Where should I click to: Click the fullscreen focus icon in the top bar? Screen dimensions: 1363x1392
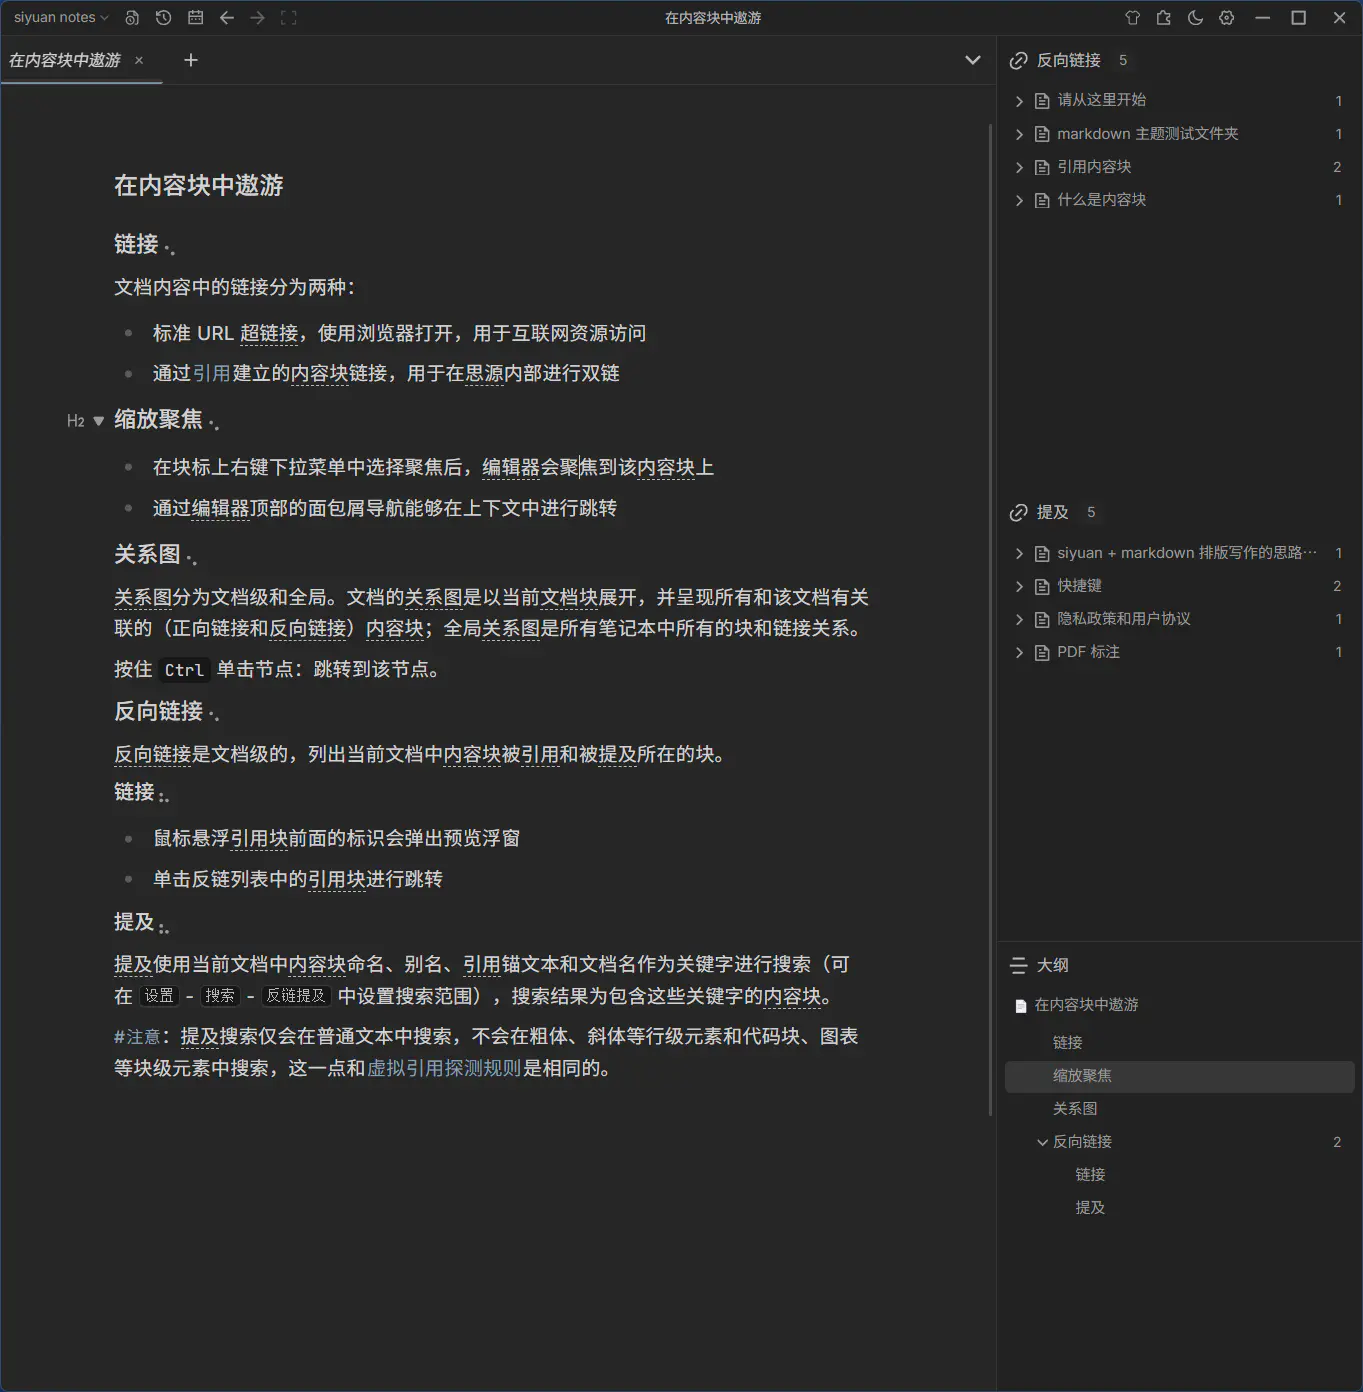coord(289,18)
